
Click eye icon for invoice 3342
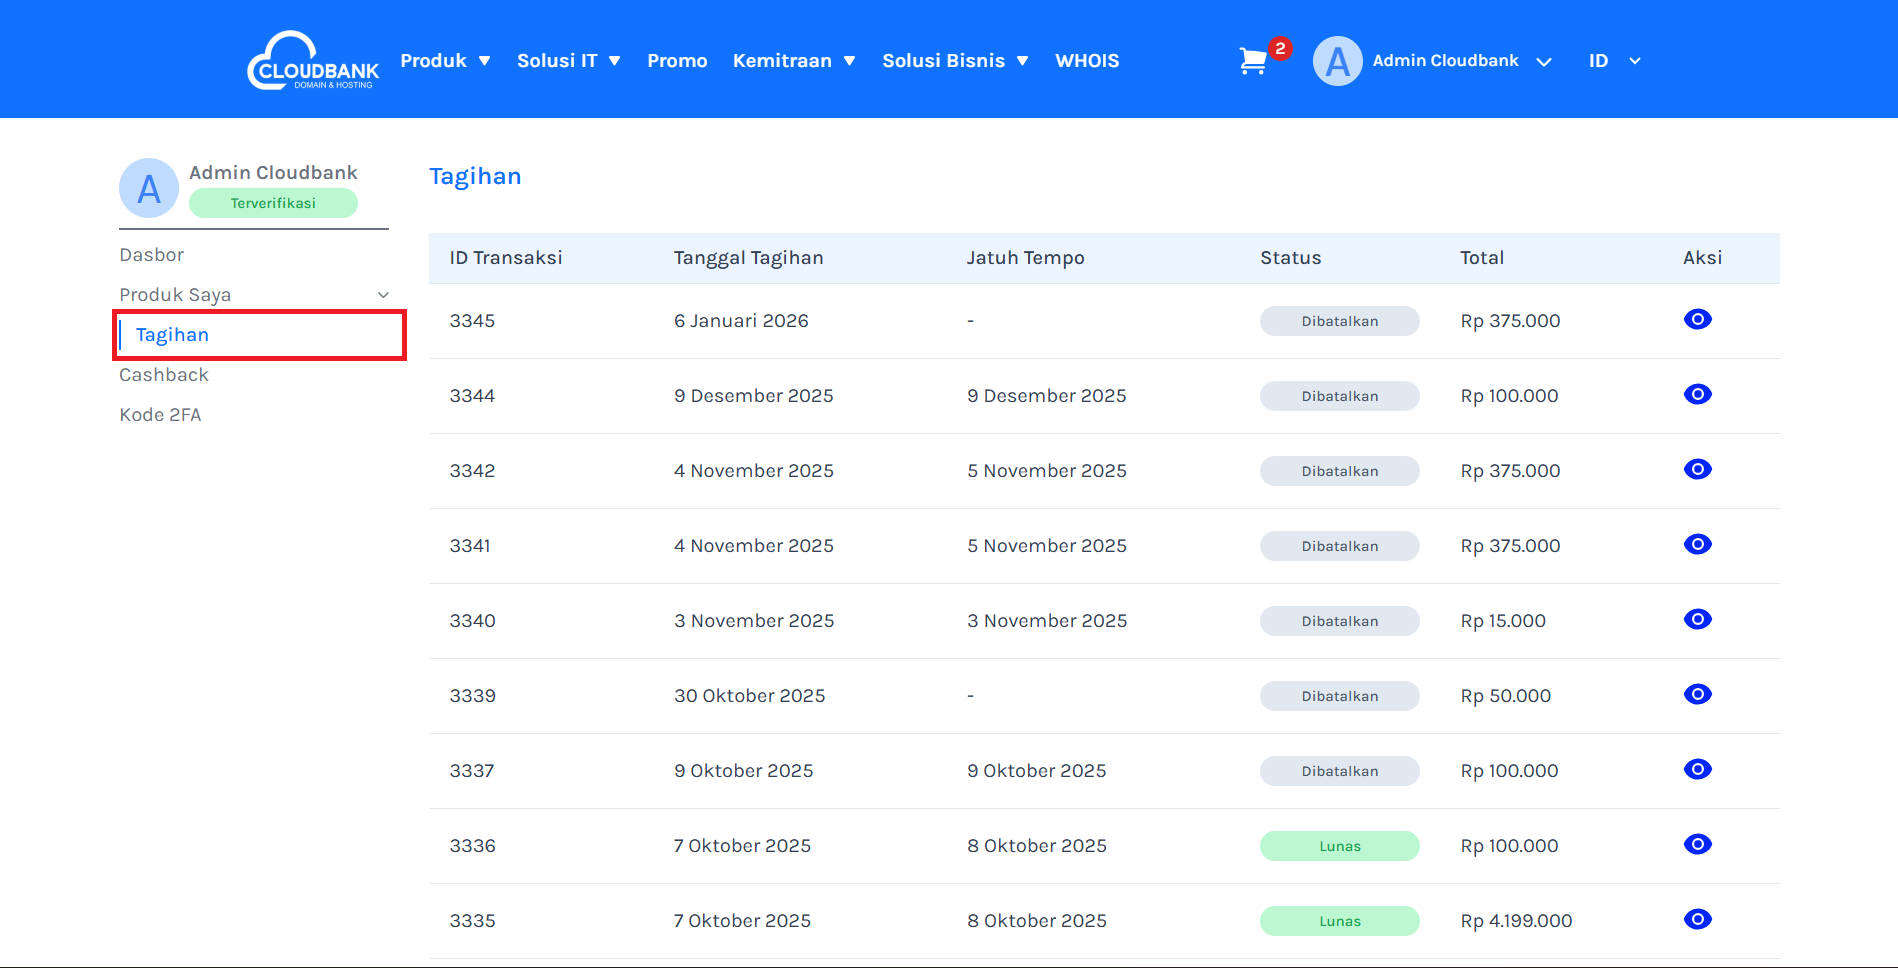click(x=1697, y=470)
